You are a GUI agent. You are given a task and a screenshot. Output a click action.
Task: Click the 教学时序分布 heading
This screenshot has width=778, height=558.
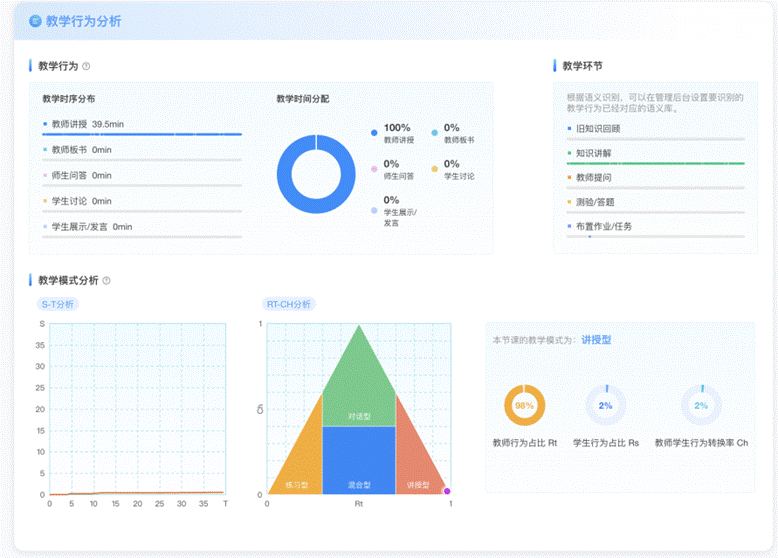pyautogui.click(x=68, y=99)
